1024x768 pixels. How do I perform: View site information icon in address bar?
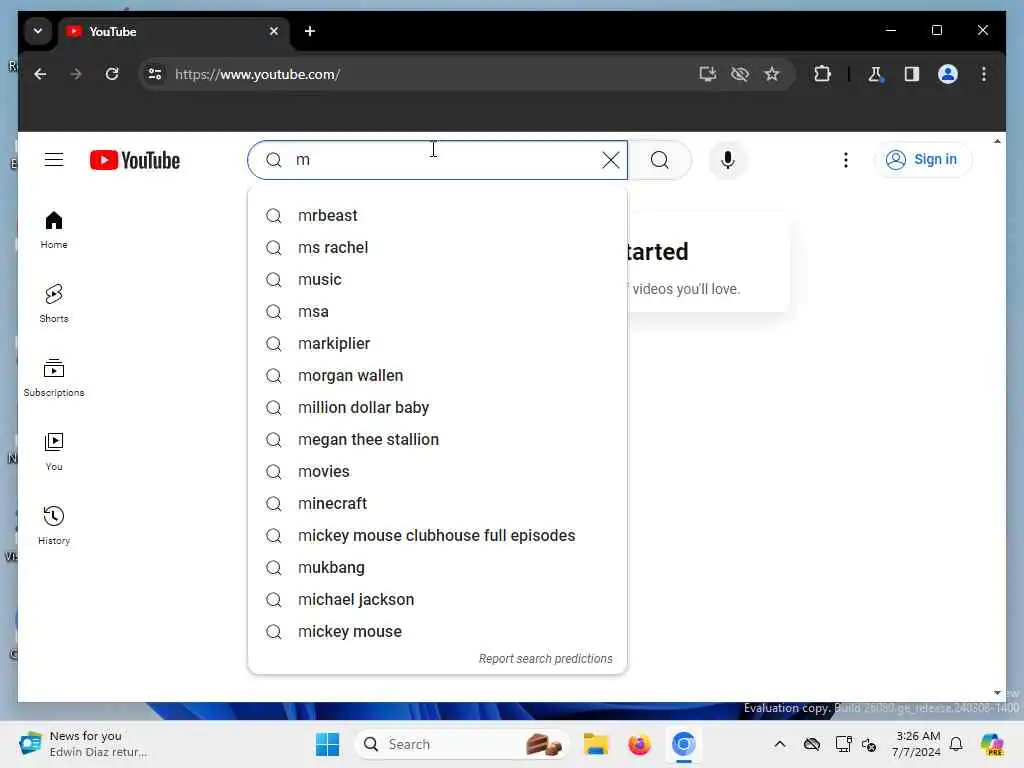coord(155,74)
